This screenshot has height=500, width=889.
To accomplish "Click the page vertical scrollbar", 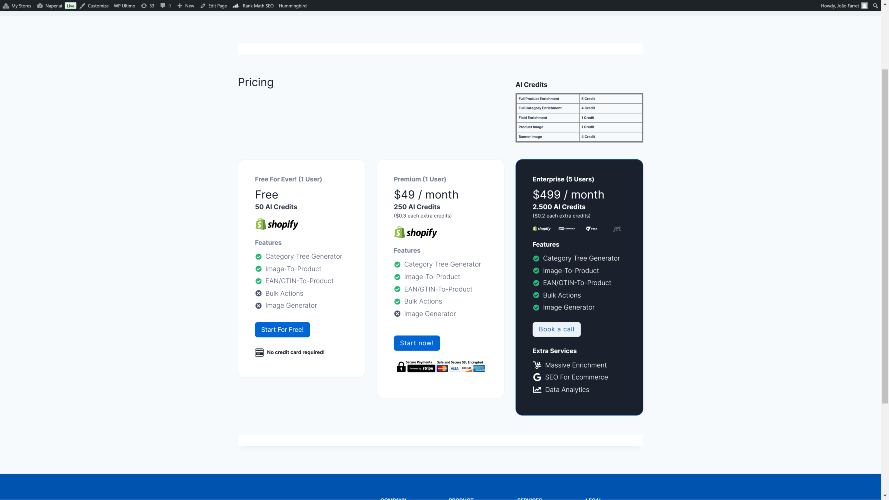I will [884, 235].
